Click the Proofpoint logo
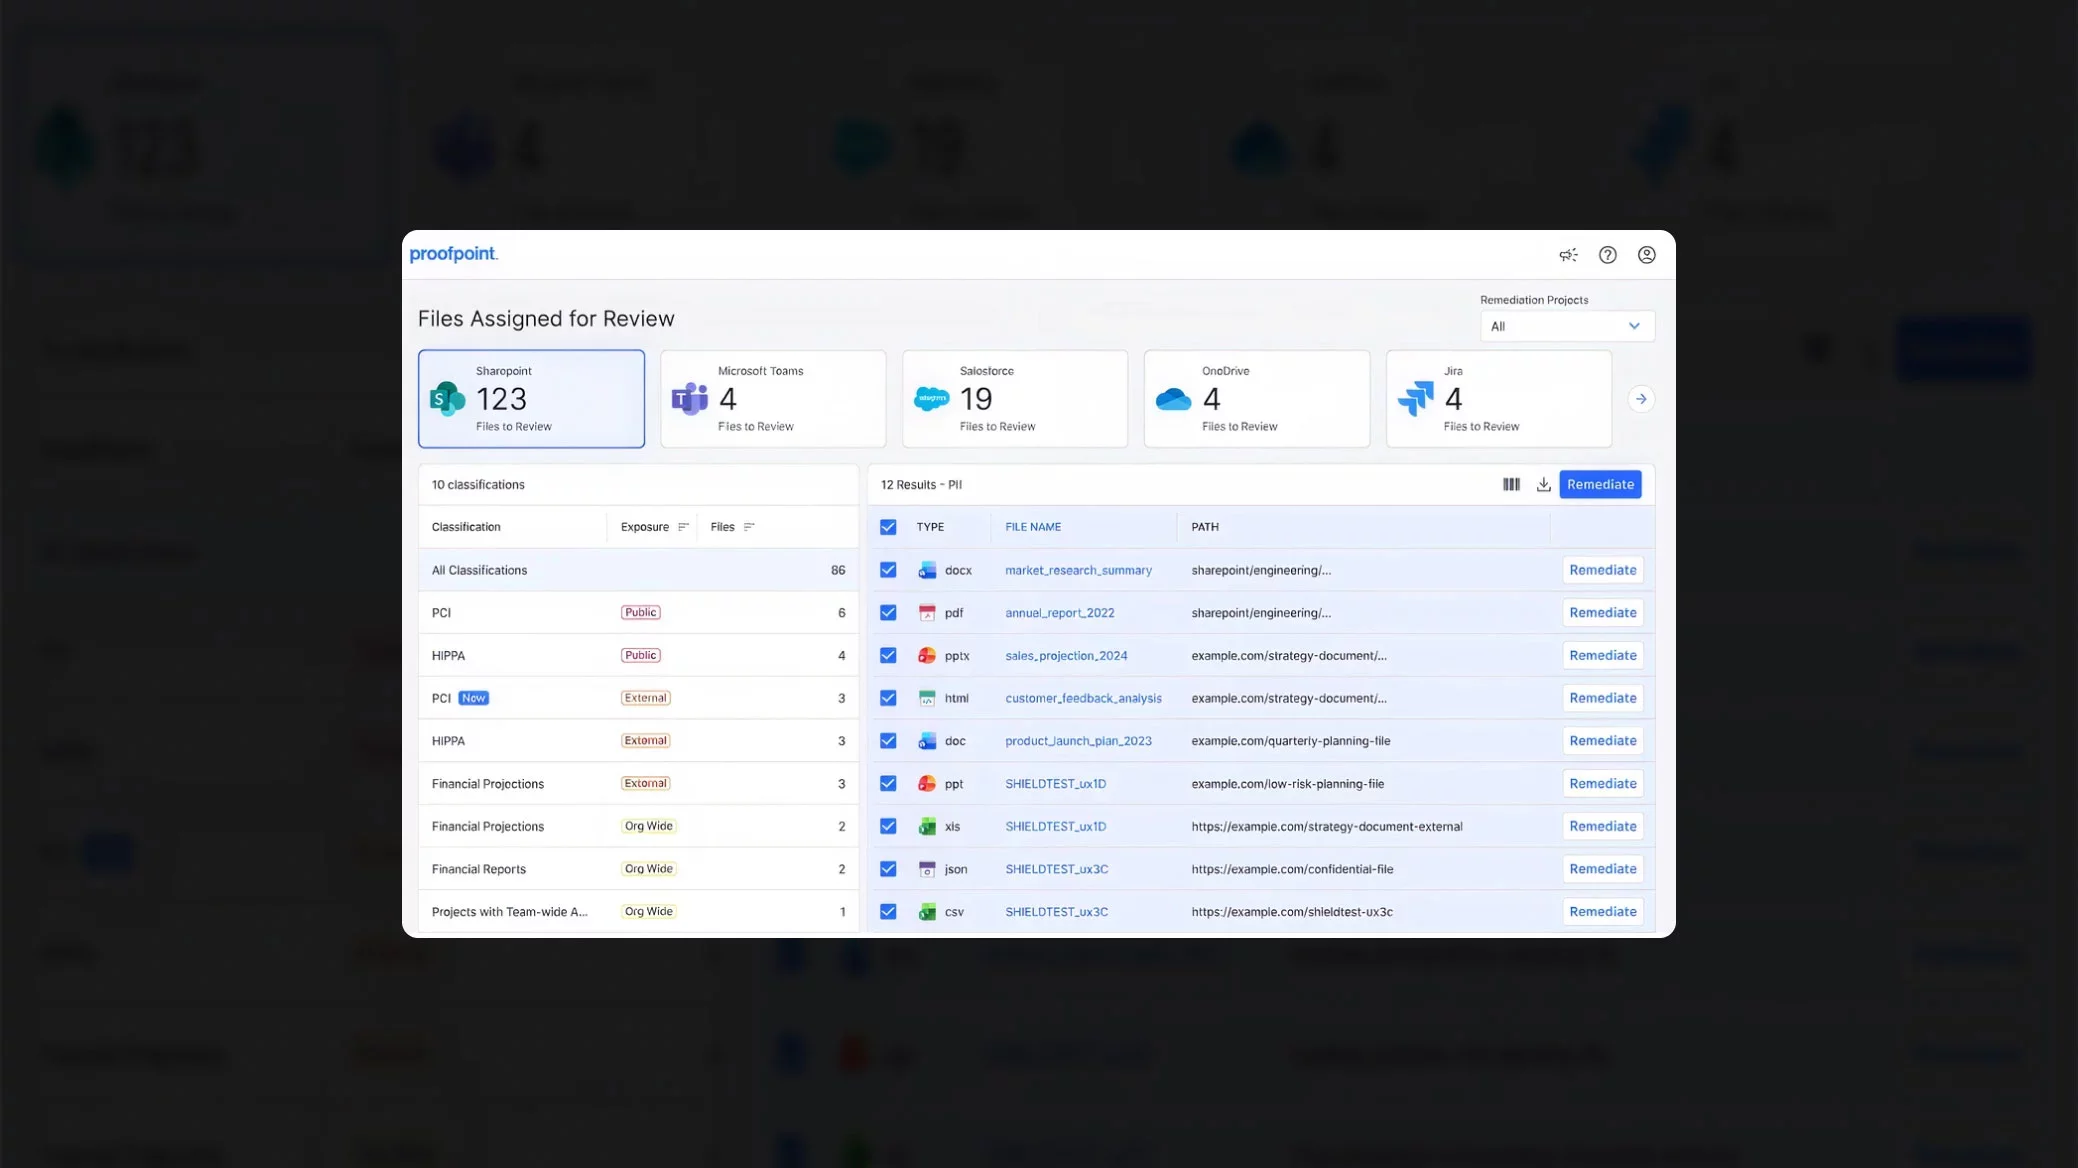 point(453,254)
